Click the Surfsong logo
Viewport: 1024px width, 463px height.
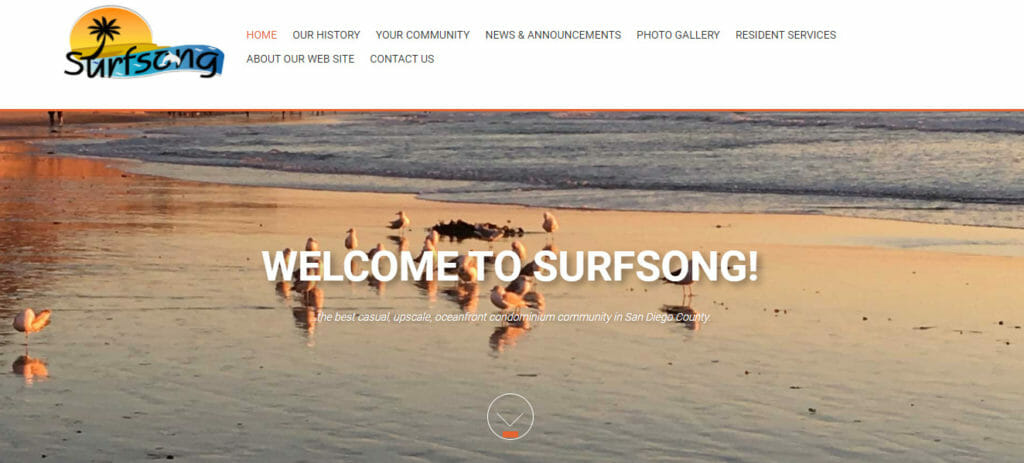(x=144, y=42)
